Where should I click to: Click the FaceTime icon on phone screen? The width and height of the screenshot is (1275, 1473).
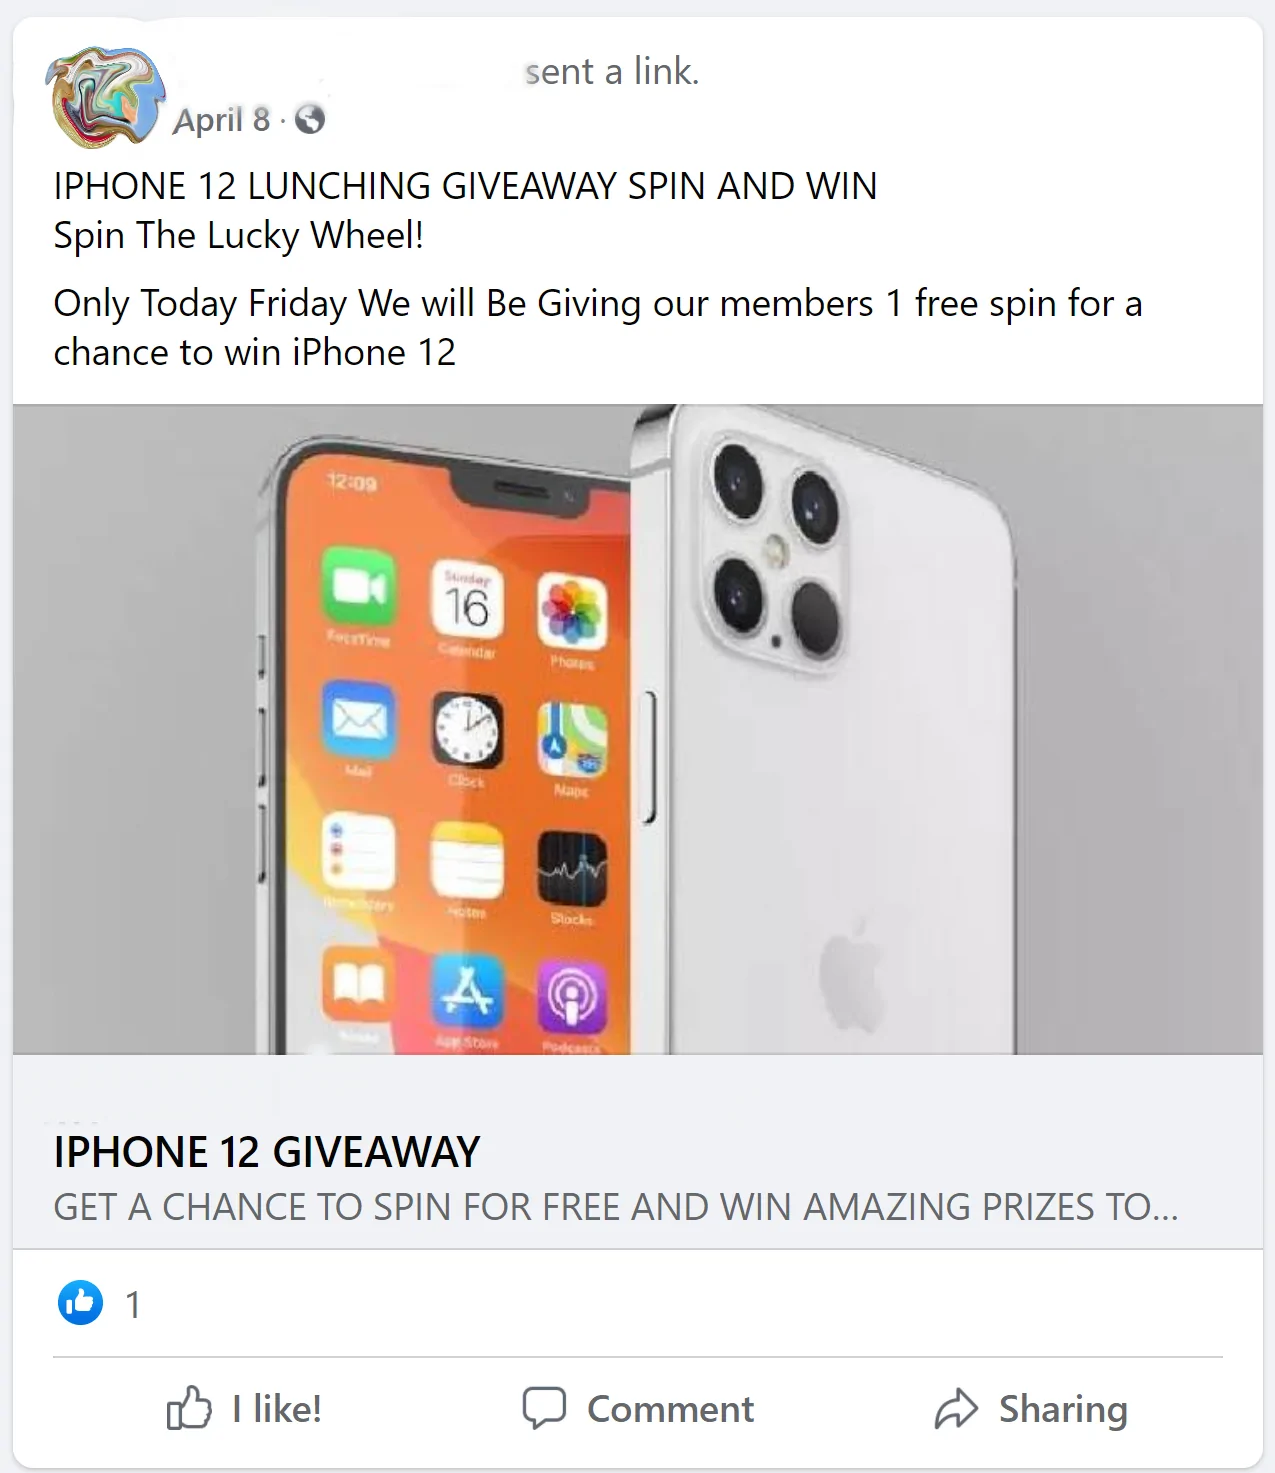click(x=358, y=586)
